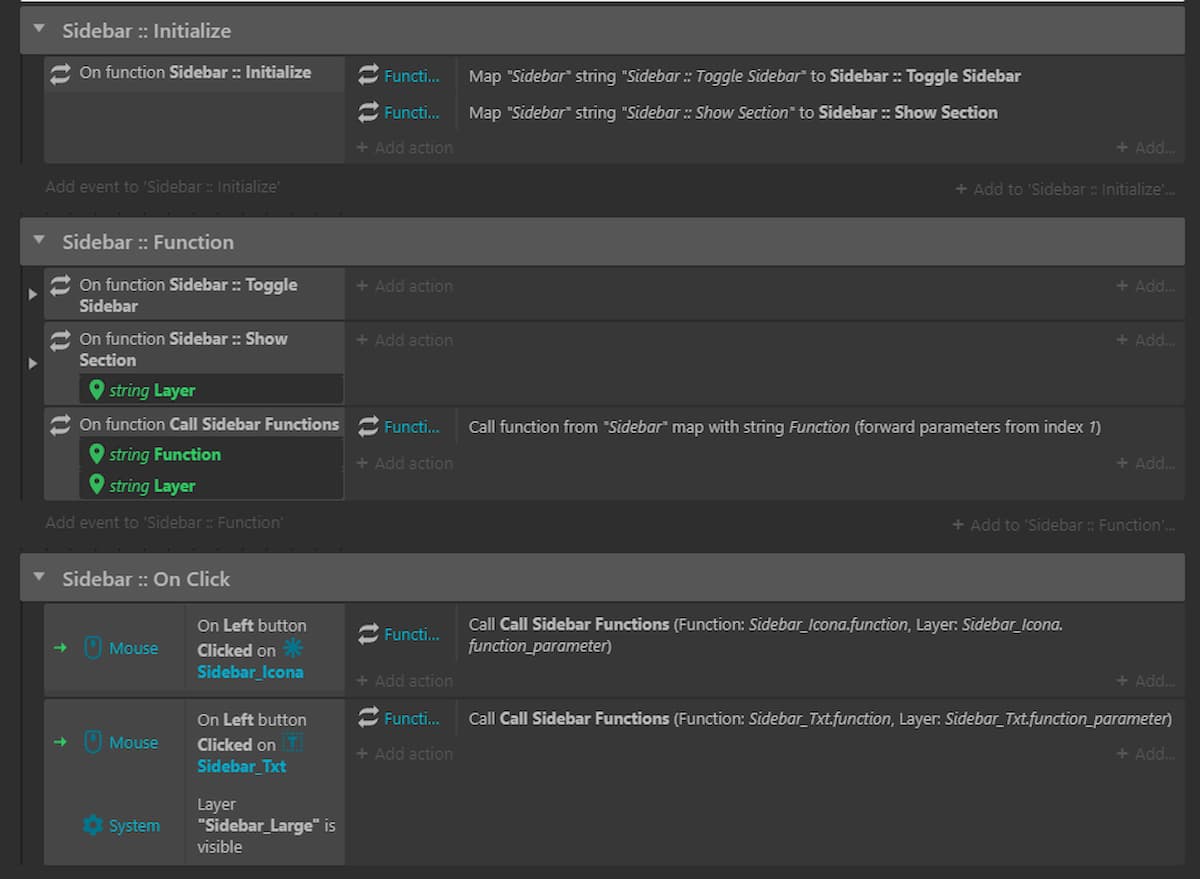The height and width of the screenshot is (879, 1200).
Task: Add action under Sidebar_Txt click event
Action: click(404, 754)
